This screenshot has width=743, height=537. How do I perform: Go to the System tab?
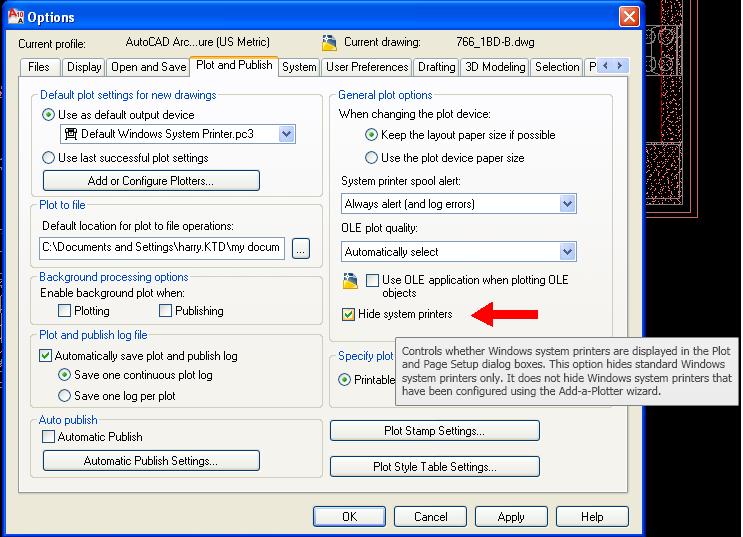click(299, 67)
